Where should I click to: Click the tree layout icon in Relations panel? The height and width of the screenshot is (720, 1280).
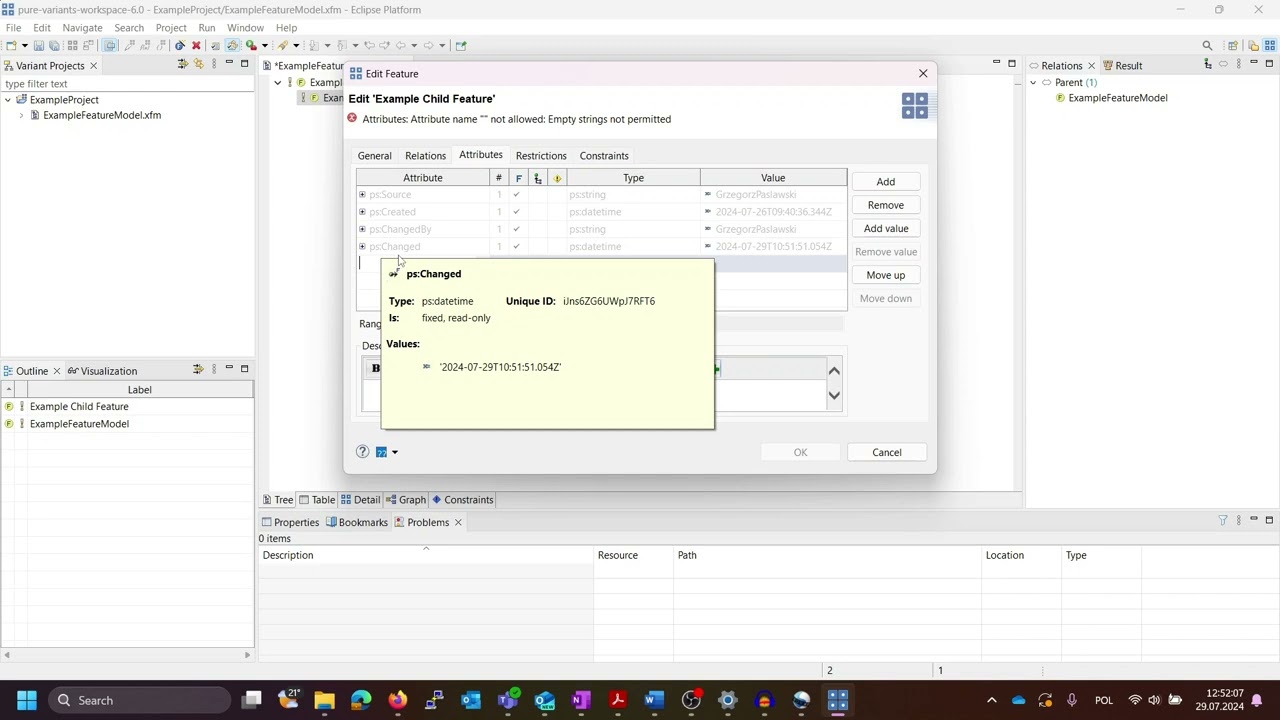click(x=1207, y=64)
